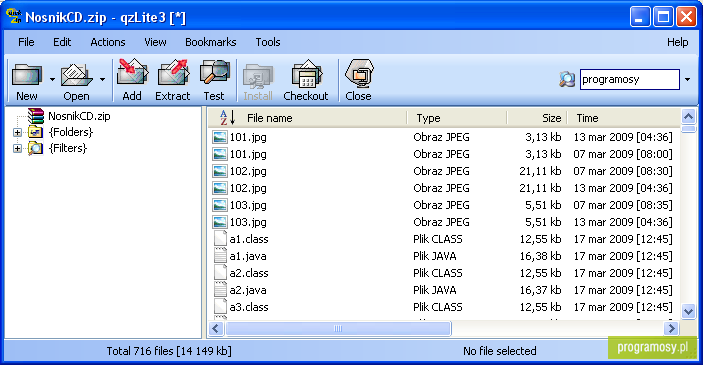Click the vertical scrollbar up arrow
The image size is (703, 365).
[688, 117]
